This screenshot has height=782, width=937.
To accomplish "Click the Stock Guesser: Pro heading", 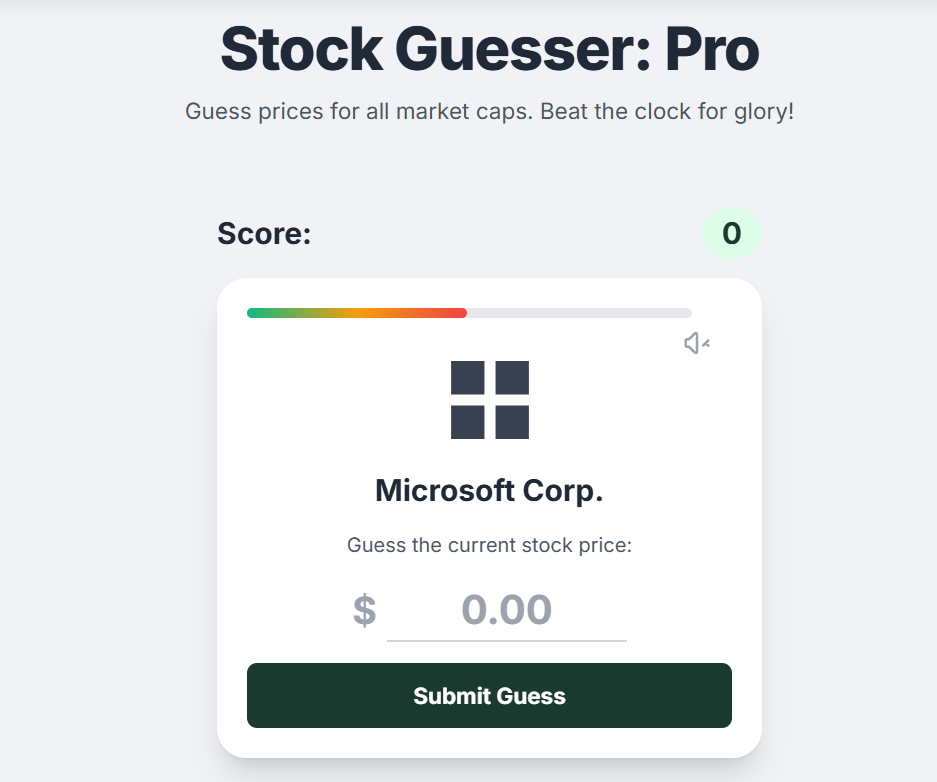I will click(x=490, y=50).
